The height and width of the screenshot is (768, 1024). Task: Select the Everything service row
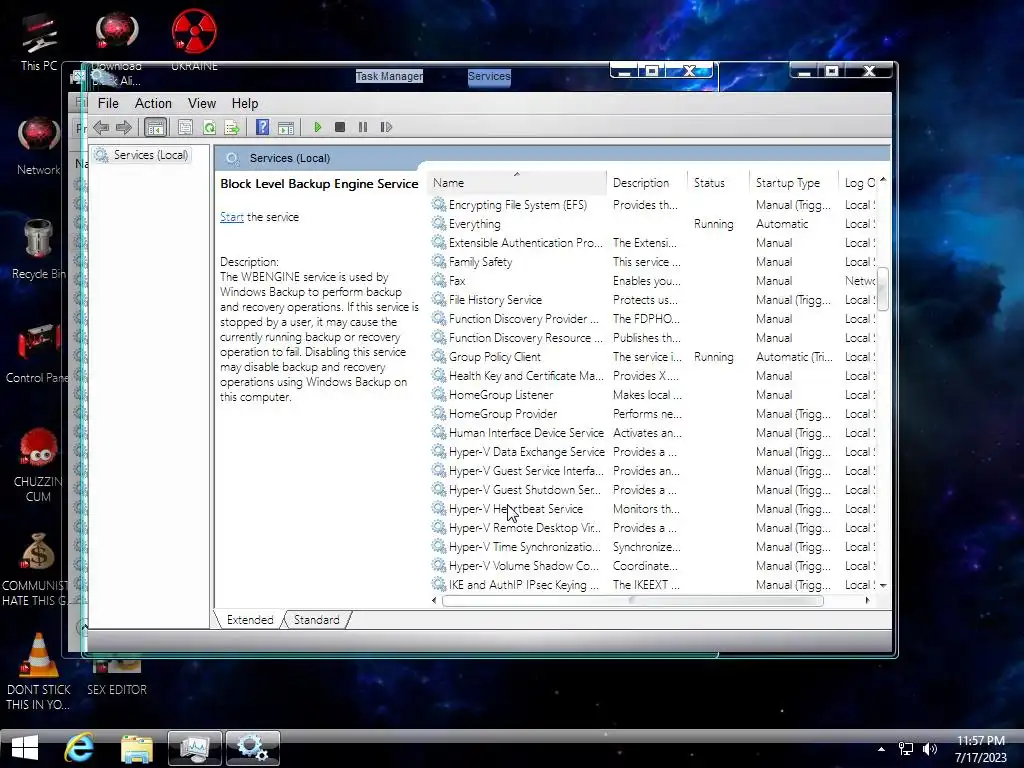coord(653,224)
